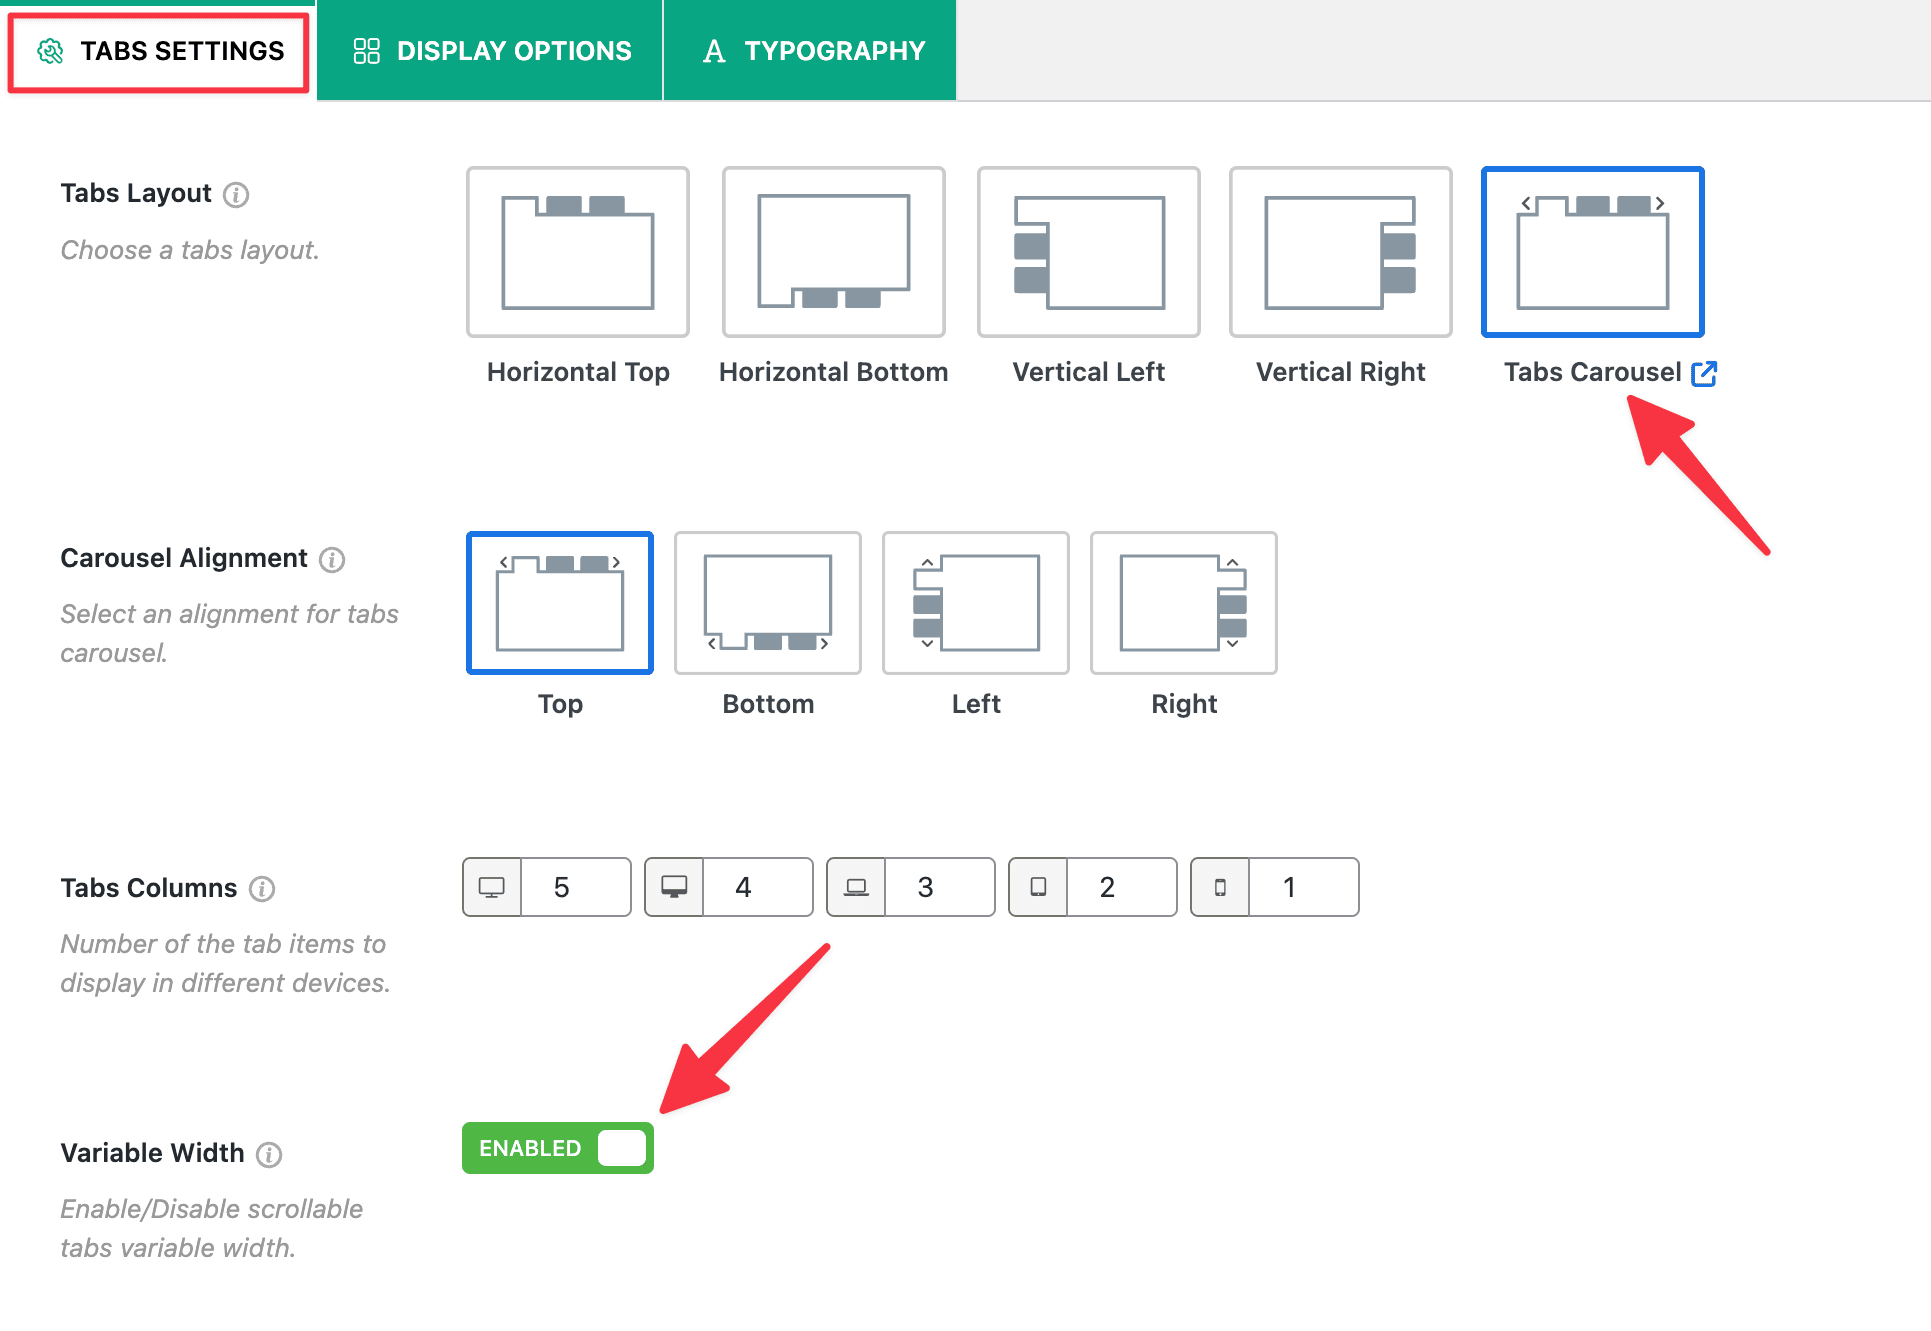
Task: Select the Vertical Right layout
Action: pos(1340,251)
